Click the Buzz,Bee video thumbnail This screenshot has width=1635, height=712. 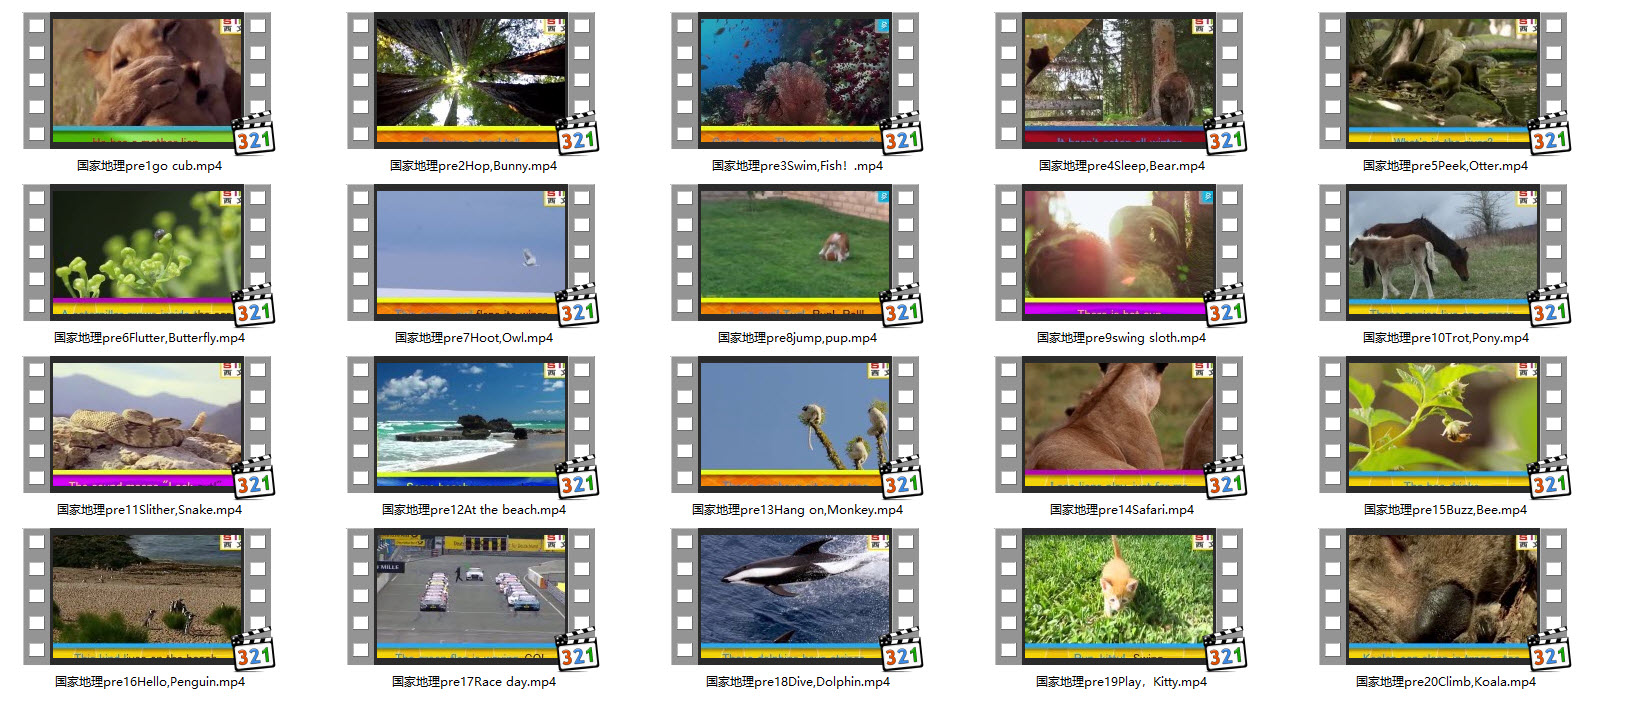[1444, 426]
